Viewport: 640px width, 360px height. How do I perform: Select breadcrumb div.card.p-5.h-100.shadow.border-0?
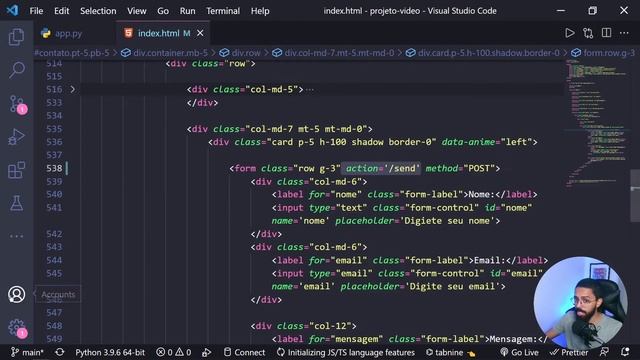pos(483,53)
